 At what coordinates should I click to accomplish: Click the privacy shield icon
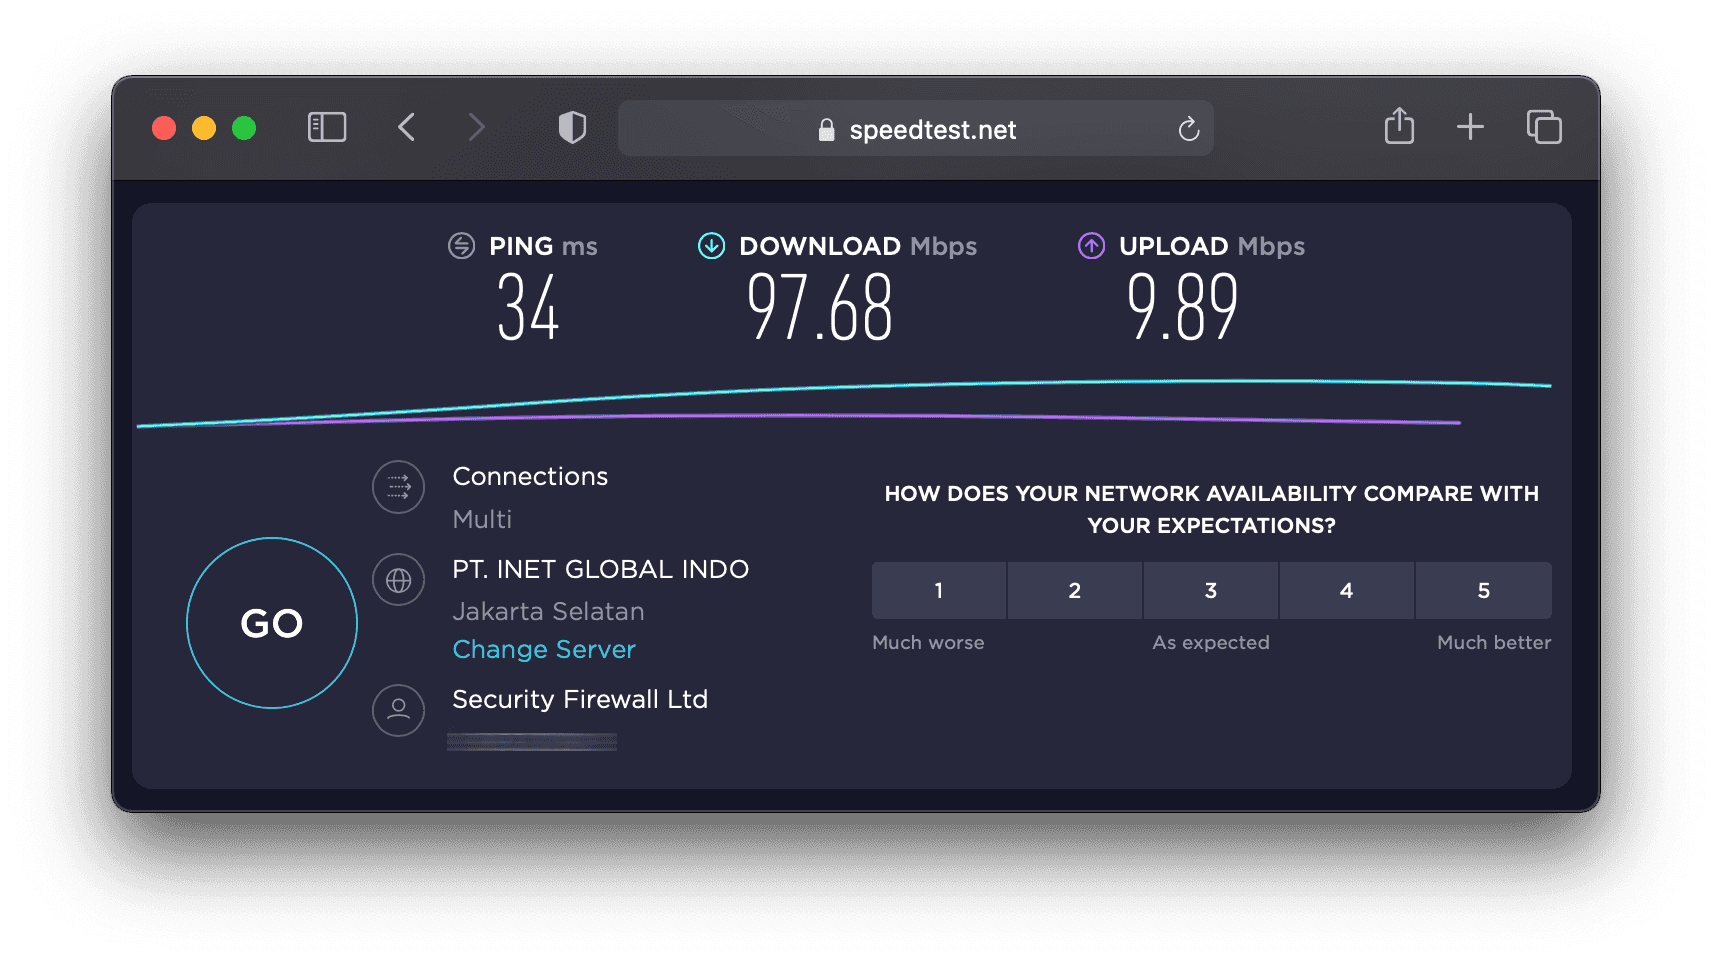(x=572, y=127)
